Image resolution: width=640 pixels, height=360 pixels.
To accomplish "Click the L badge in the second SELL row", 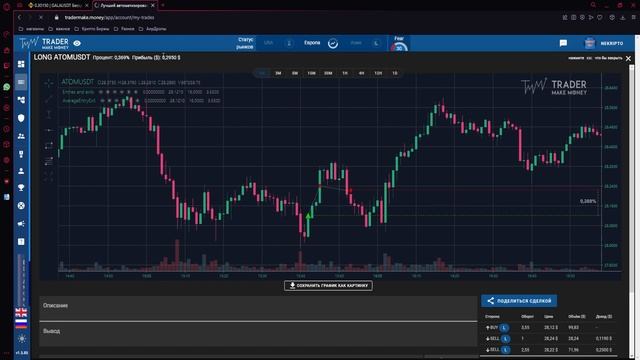I will click(x=505, y=350).
